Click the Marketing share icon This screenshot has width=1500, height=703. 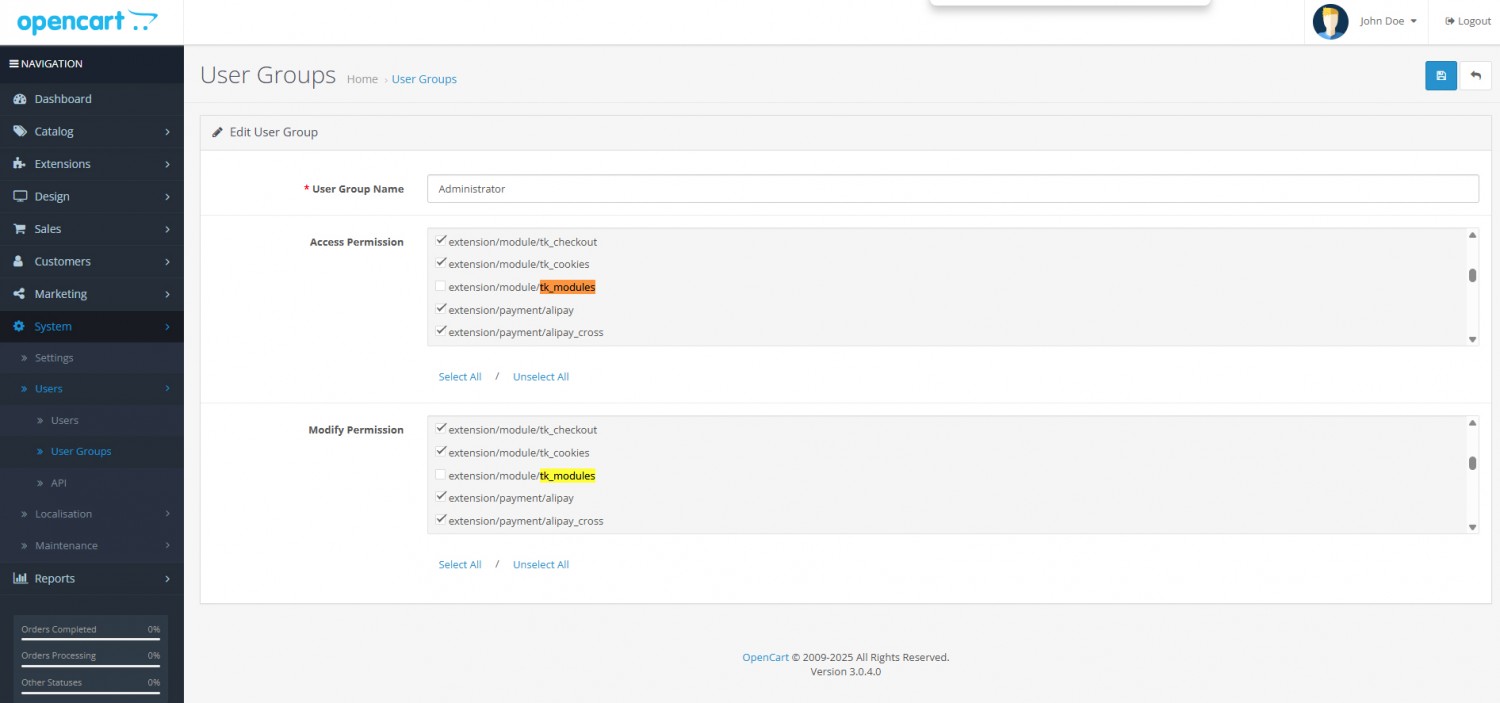[19, 294]
